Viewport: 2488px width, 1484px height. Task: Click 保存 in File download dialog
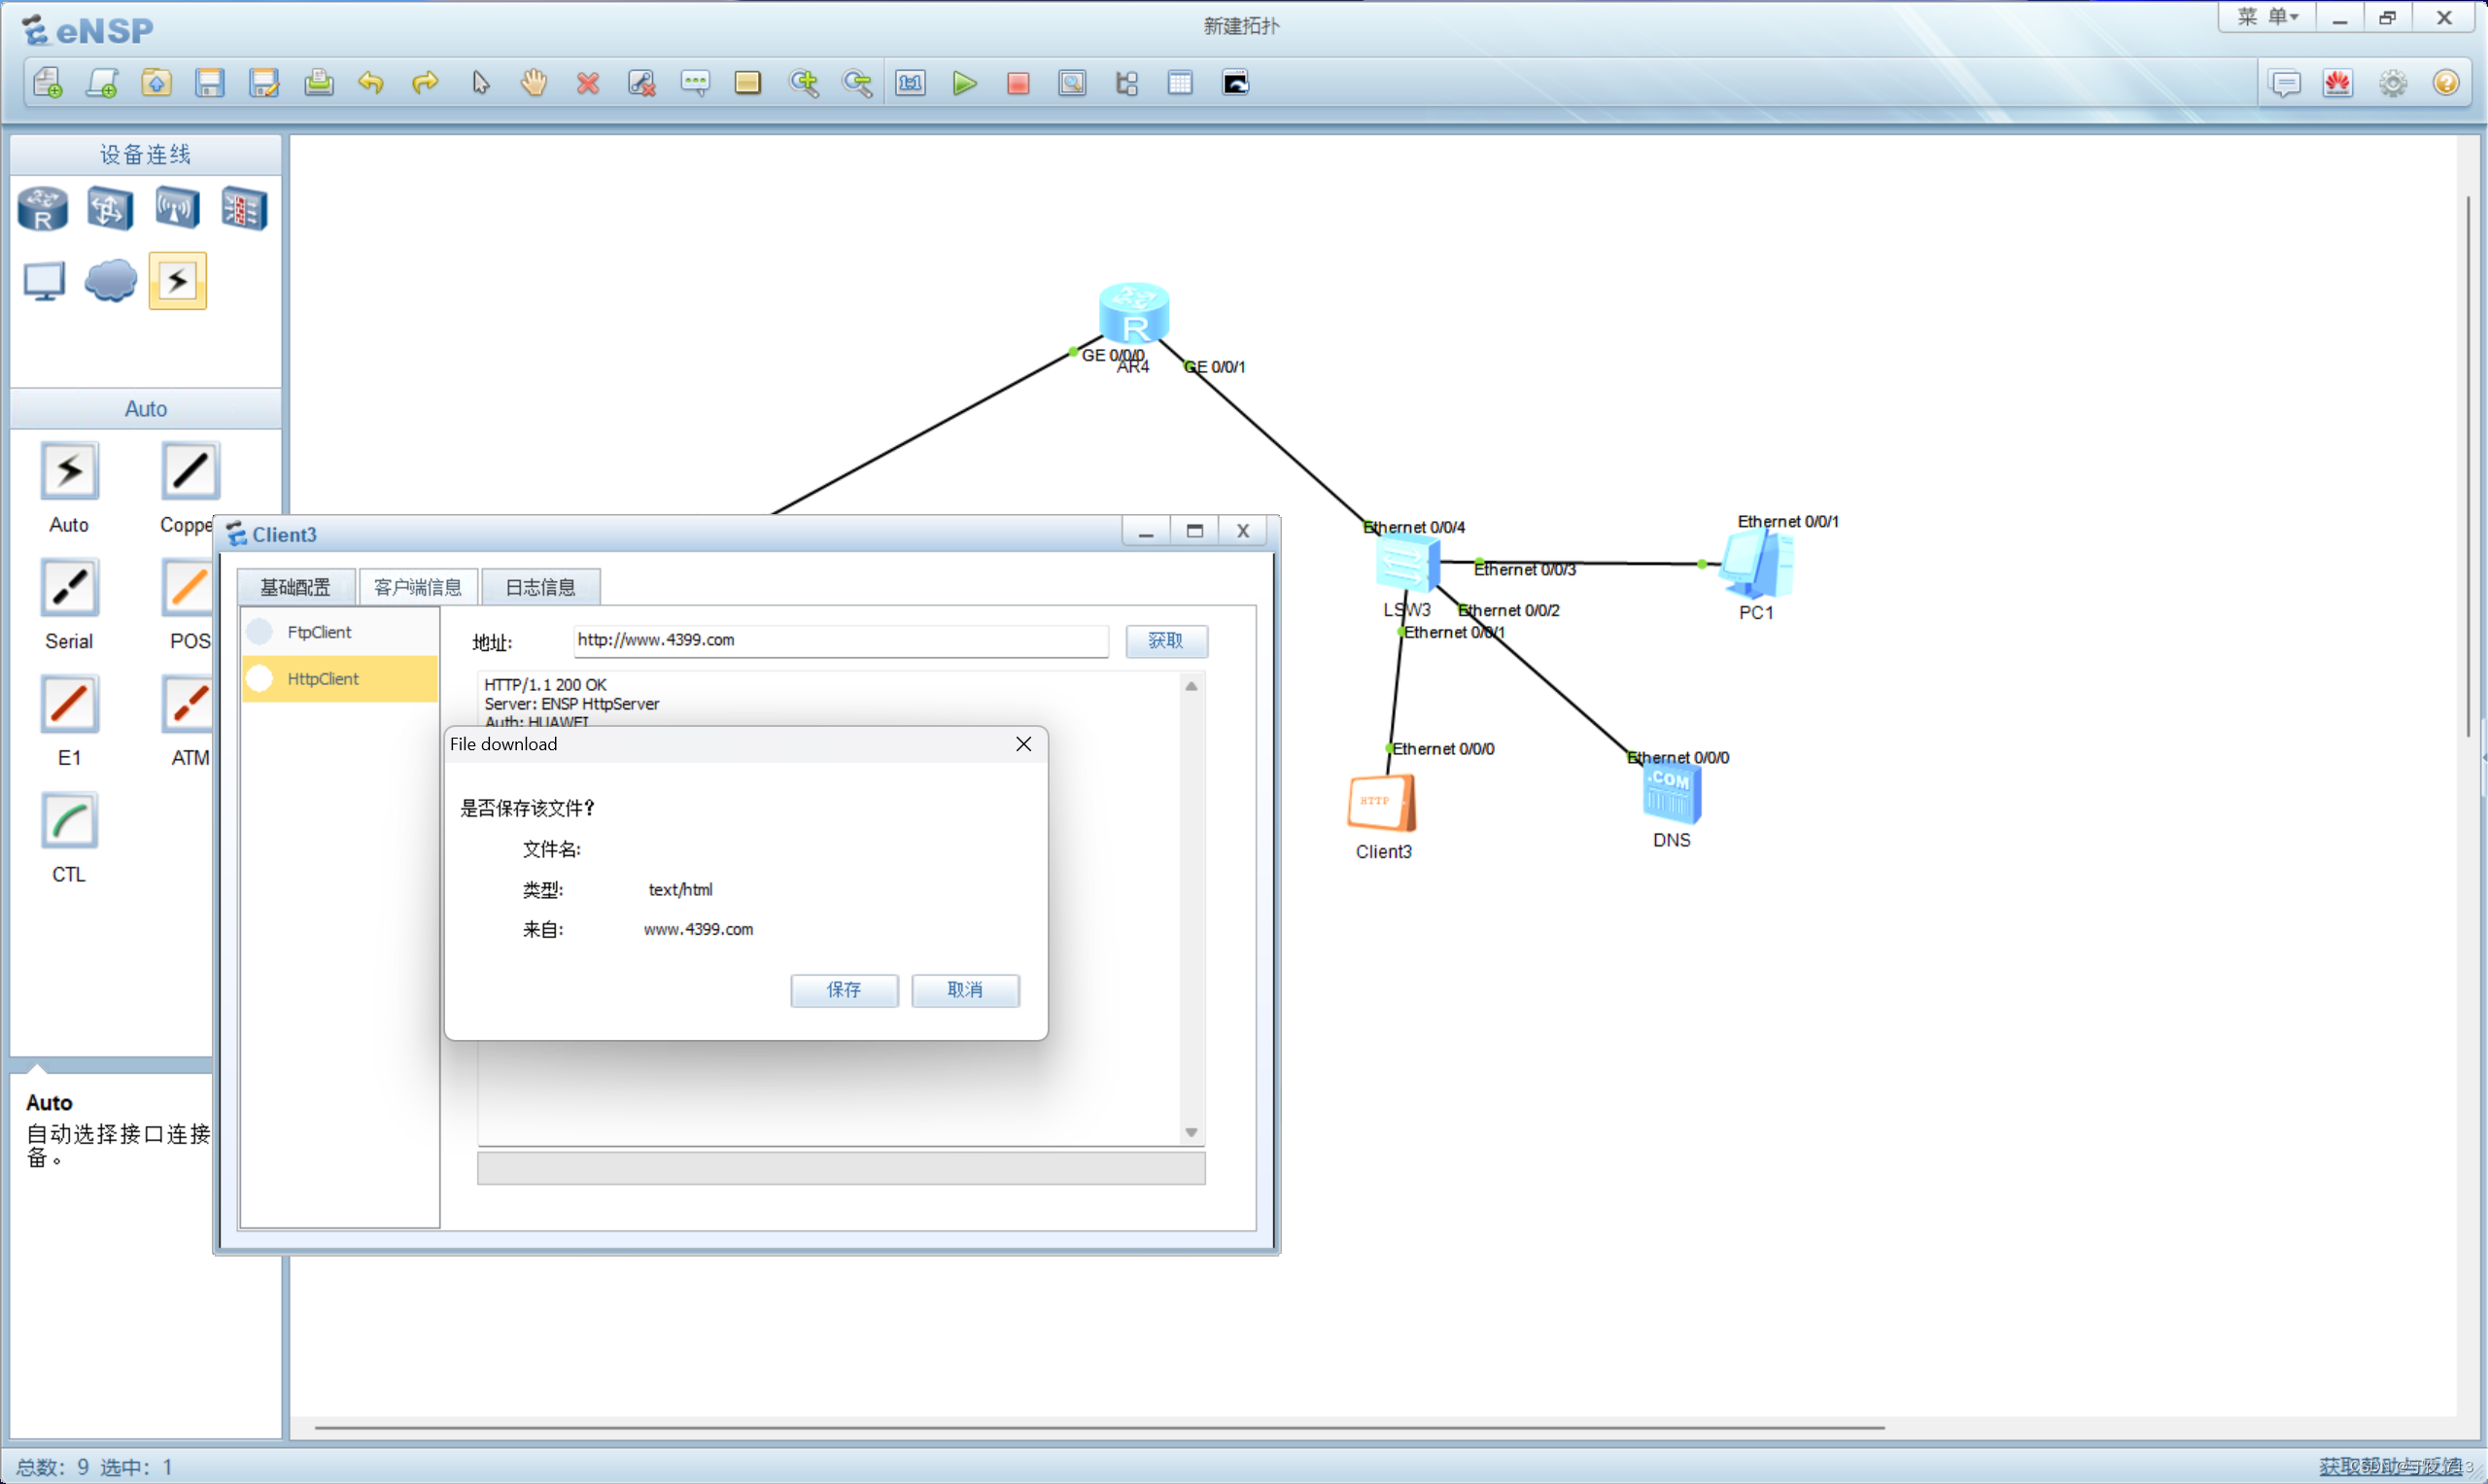pos(844,990)
